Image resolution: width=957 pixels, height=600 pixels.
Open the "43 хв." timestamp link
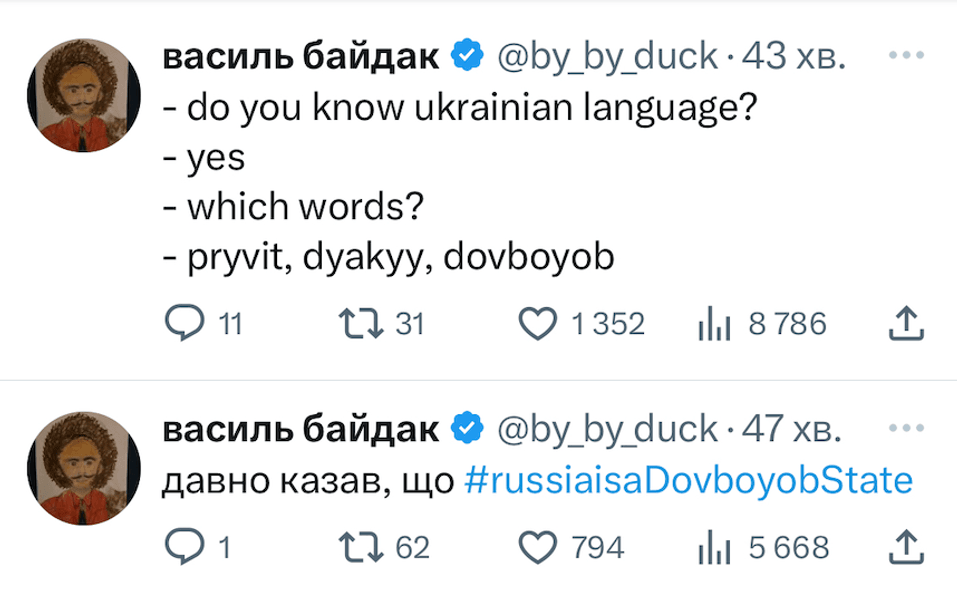tap(795, 58)
